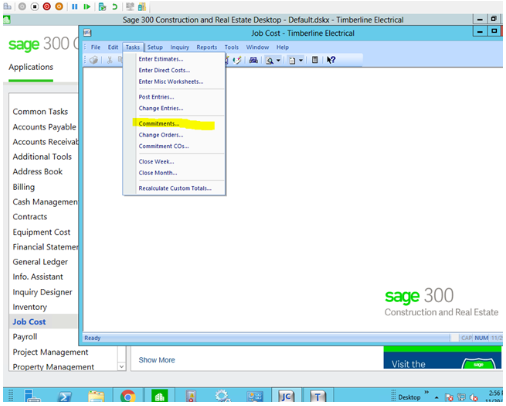Open Inventory in Applications list
506x406 pixels.
(30, 307)
